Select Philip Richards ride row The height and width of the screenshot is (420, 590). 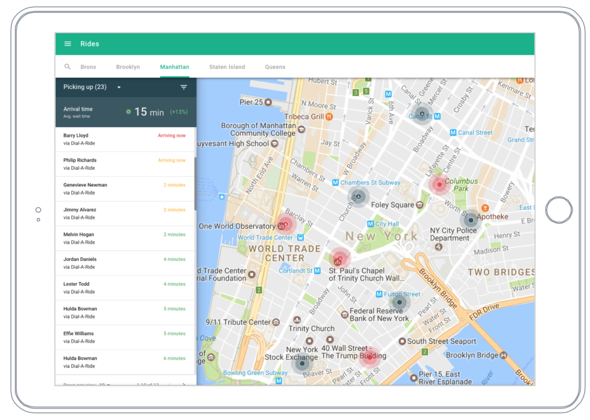(x=126, y=164)
